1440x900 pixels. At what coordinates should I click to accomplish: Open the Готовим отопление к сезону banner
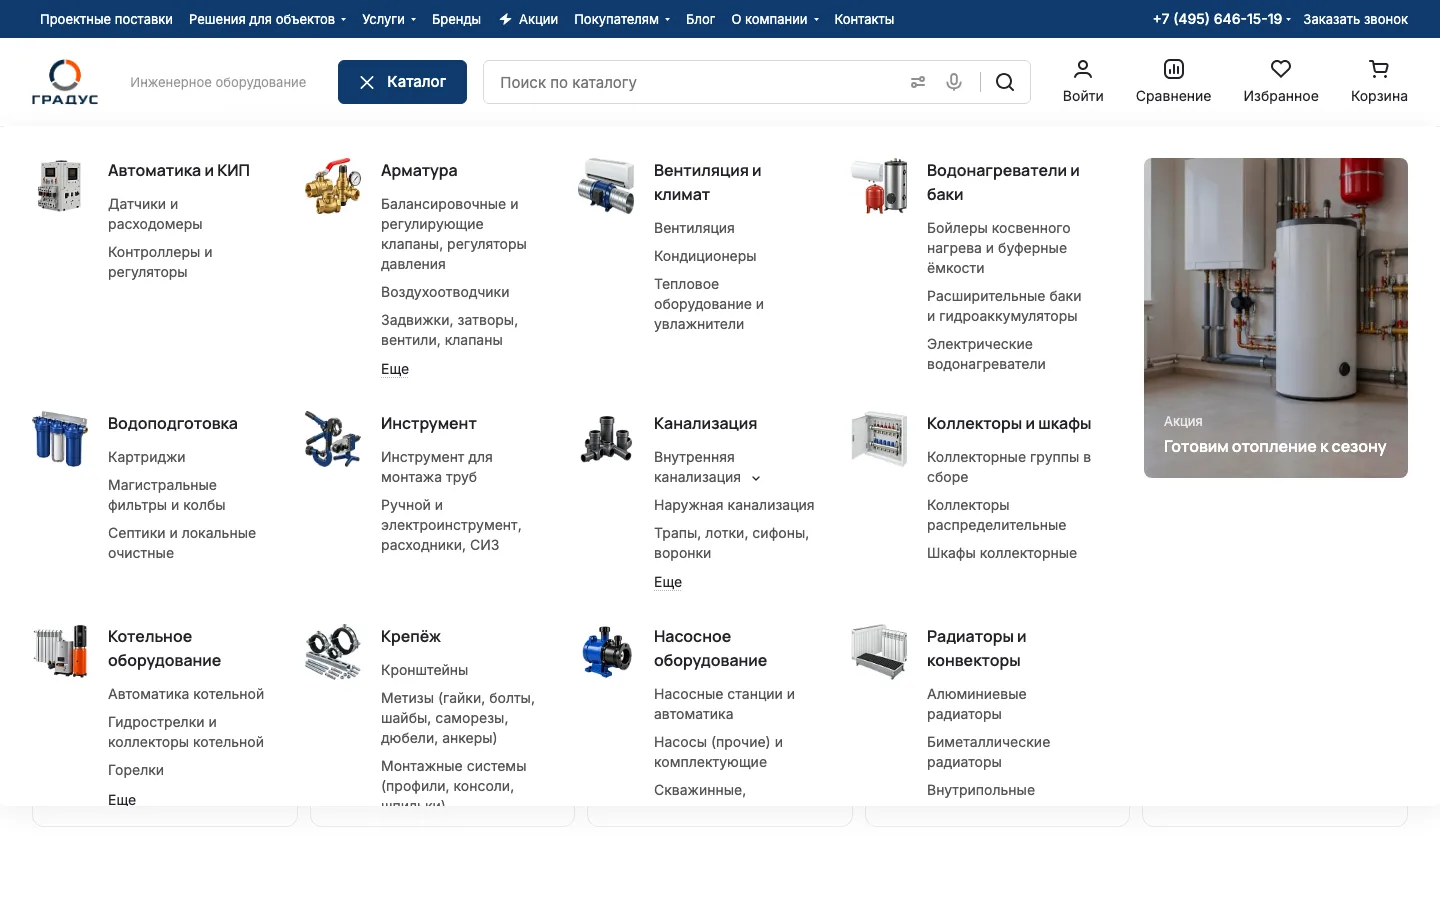point(1276,318)
